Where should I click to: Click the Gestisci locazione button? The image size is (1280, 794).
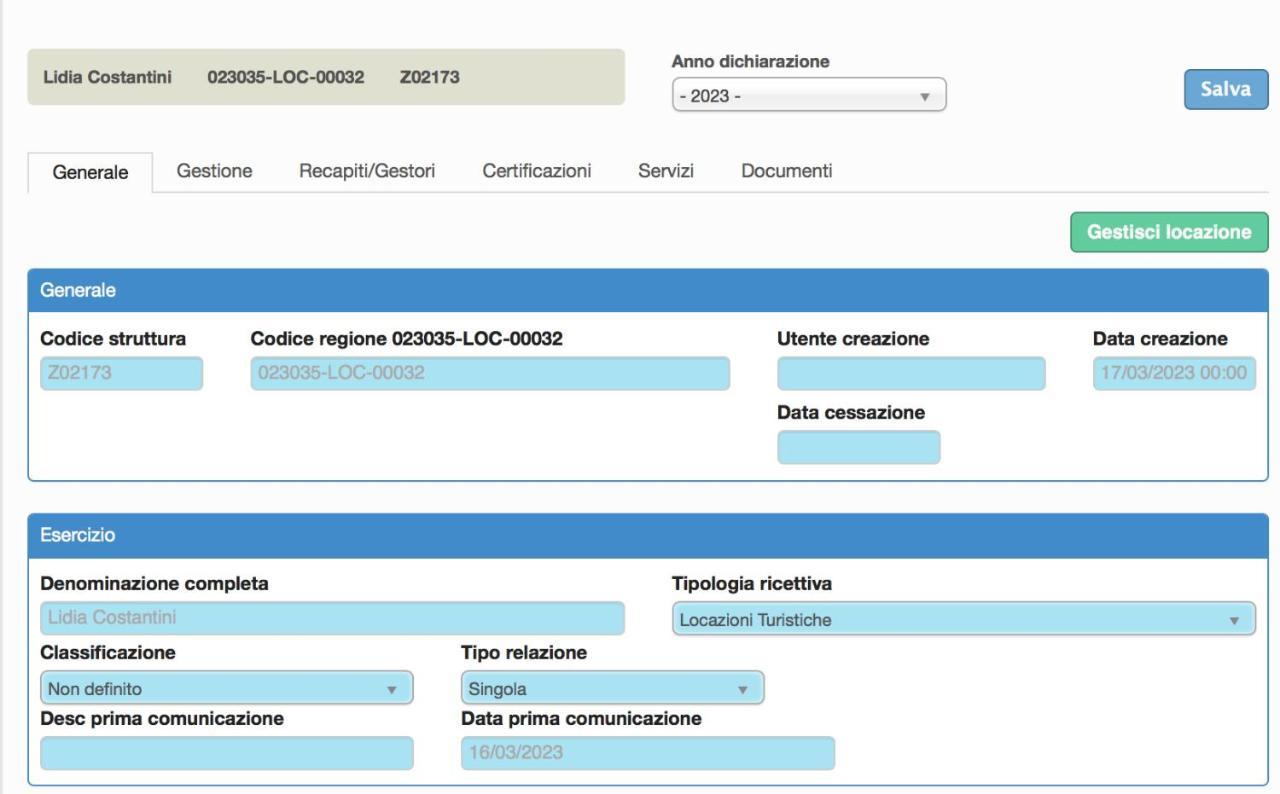1169,232
